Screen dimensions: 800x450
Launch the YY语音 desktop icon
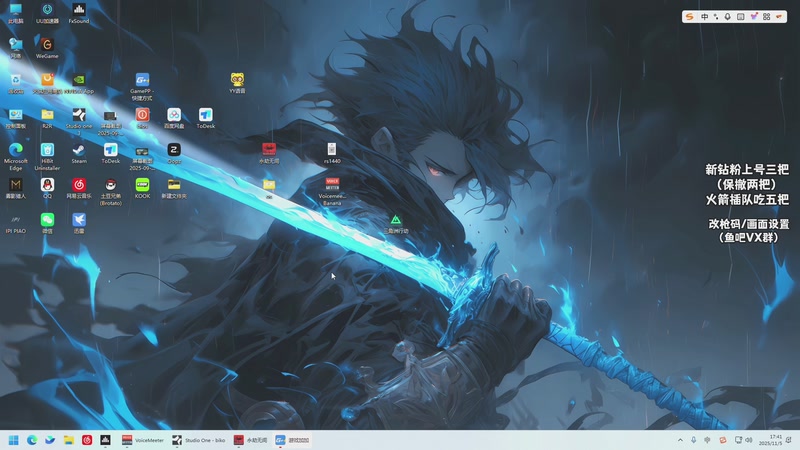pyautogui.click(x=237, y=83)
